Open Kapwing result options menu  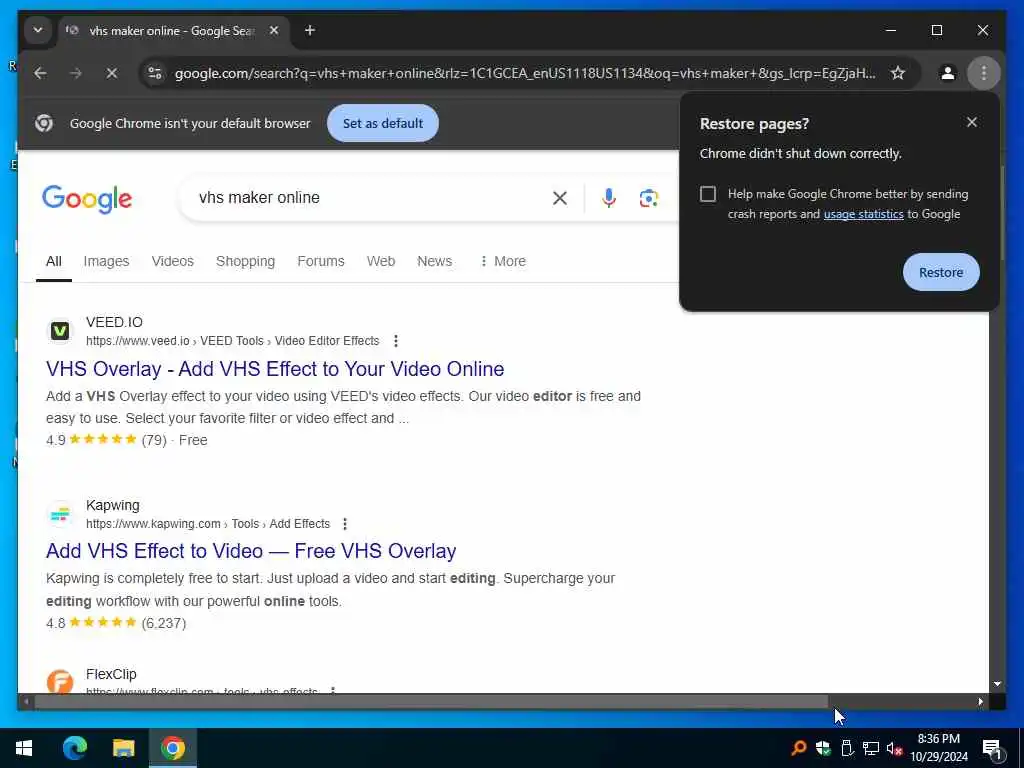pos(345,524)
